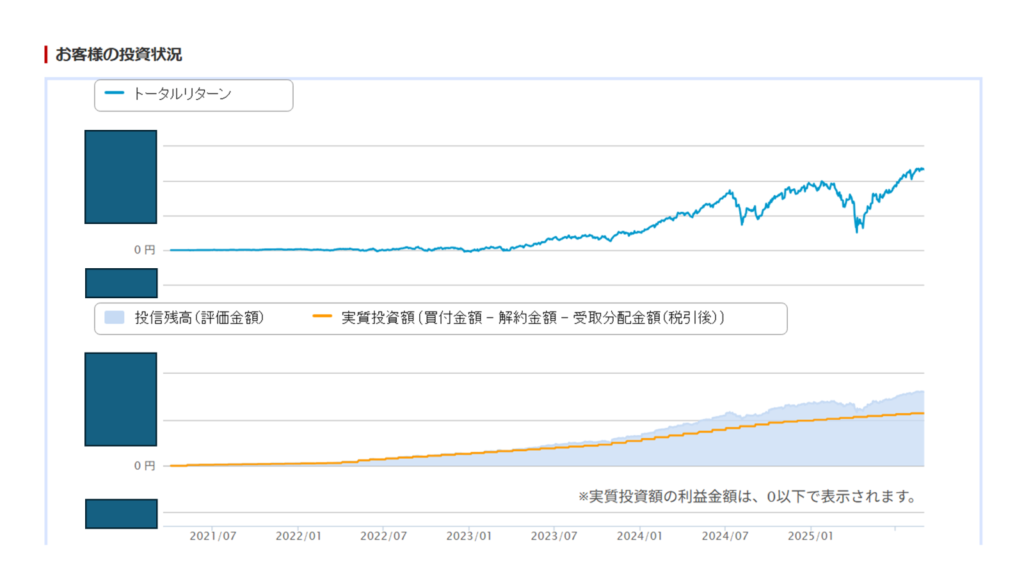Viewport: 1024px width, 576px height.
Task: Click the 2023/07 x-axis label
Action: coord(555,537)
